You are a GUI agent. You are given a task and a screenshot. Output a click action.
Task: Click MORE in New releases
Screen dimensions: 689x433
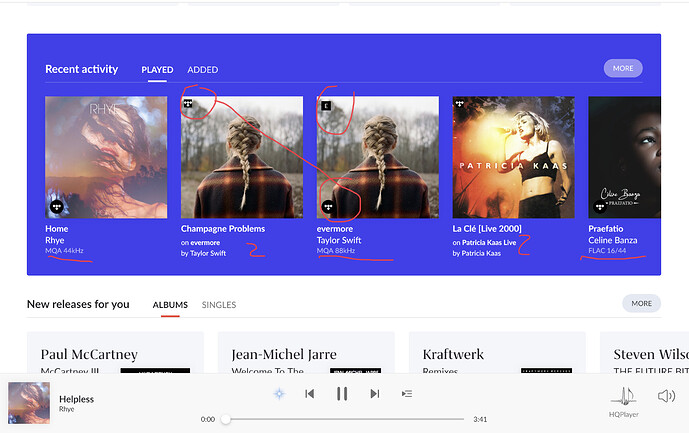[642, 303]
